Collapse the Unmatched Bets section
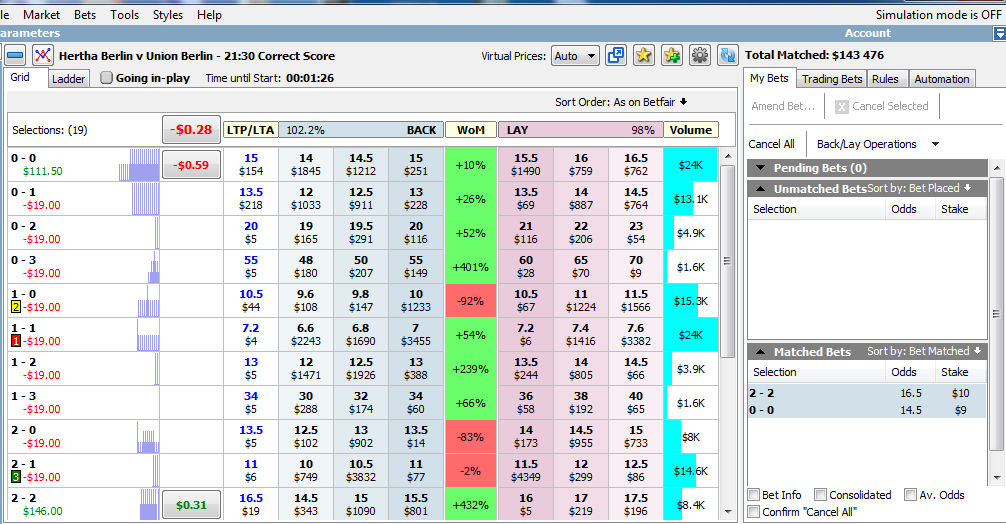Viewport: 1006px width, 524px height. point(761,189)
